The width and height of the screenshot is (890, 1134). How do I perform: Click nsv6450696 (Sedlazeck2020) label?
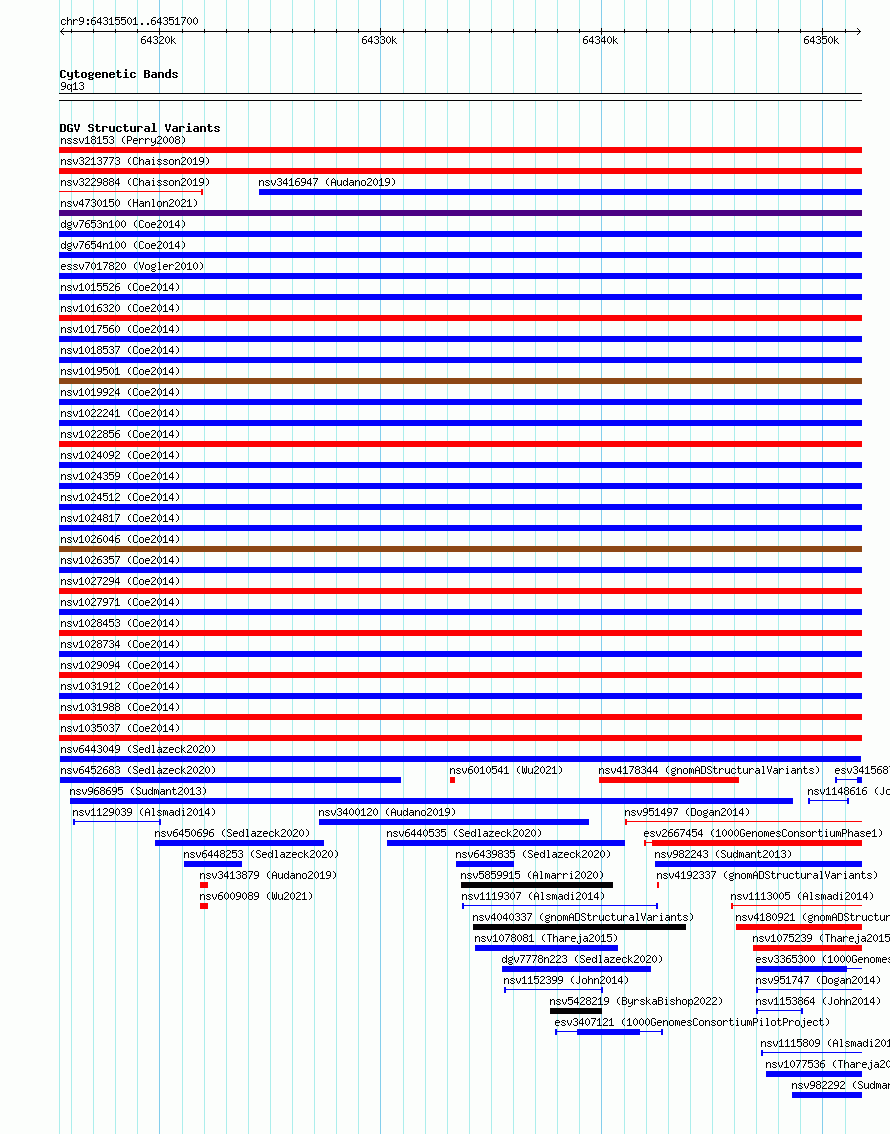(x=232, y=832)
